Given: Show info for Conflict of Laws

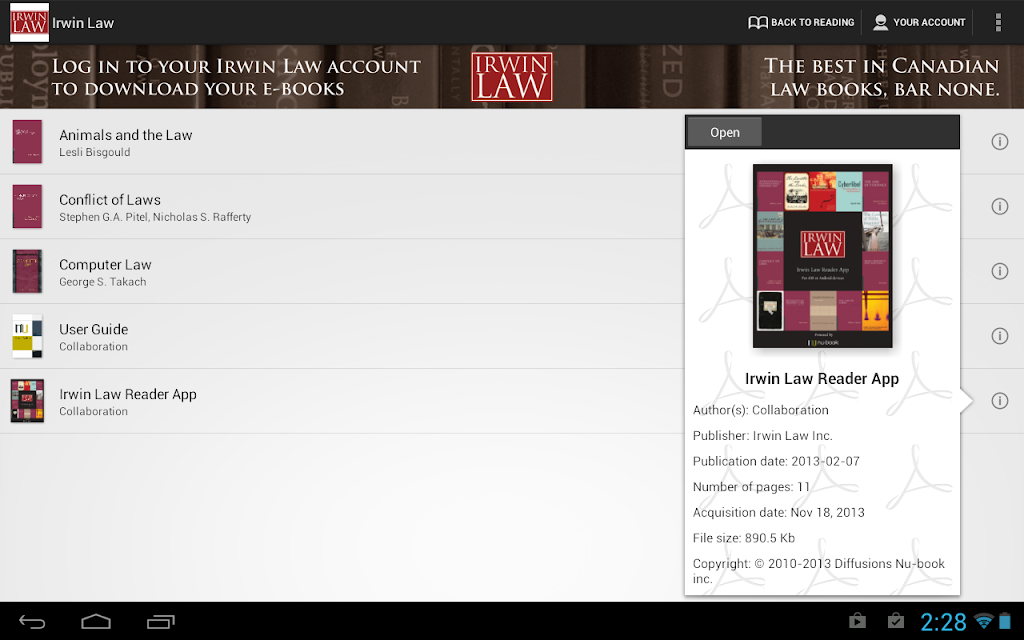Looking at the screenshot, I should (999, 206).
